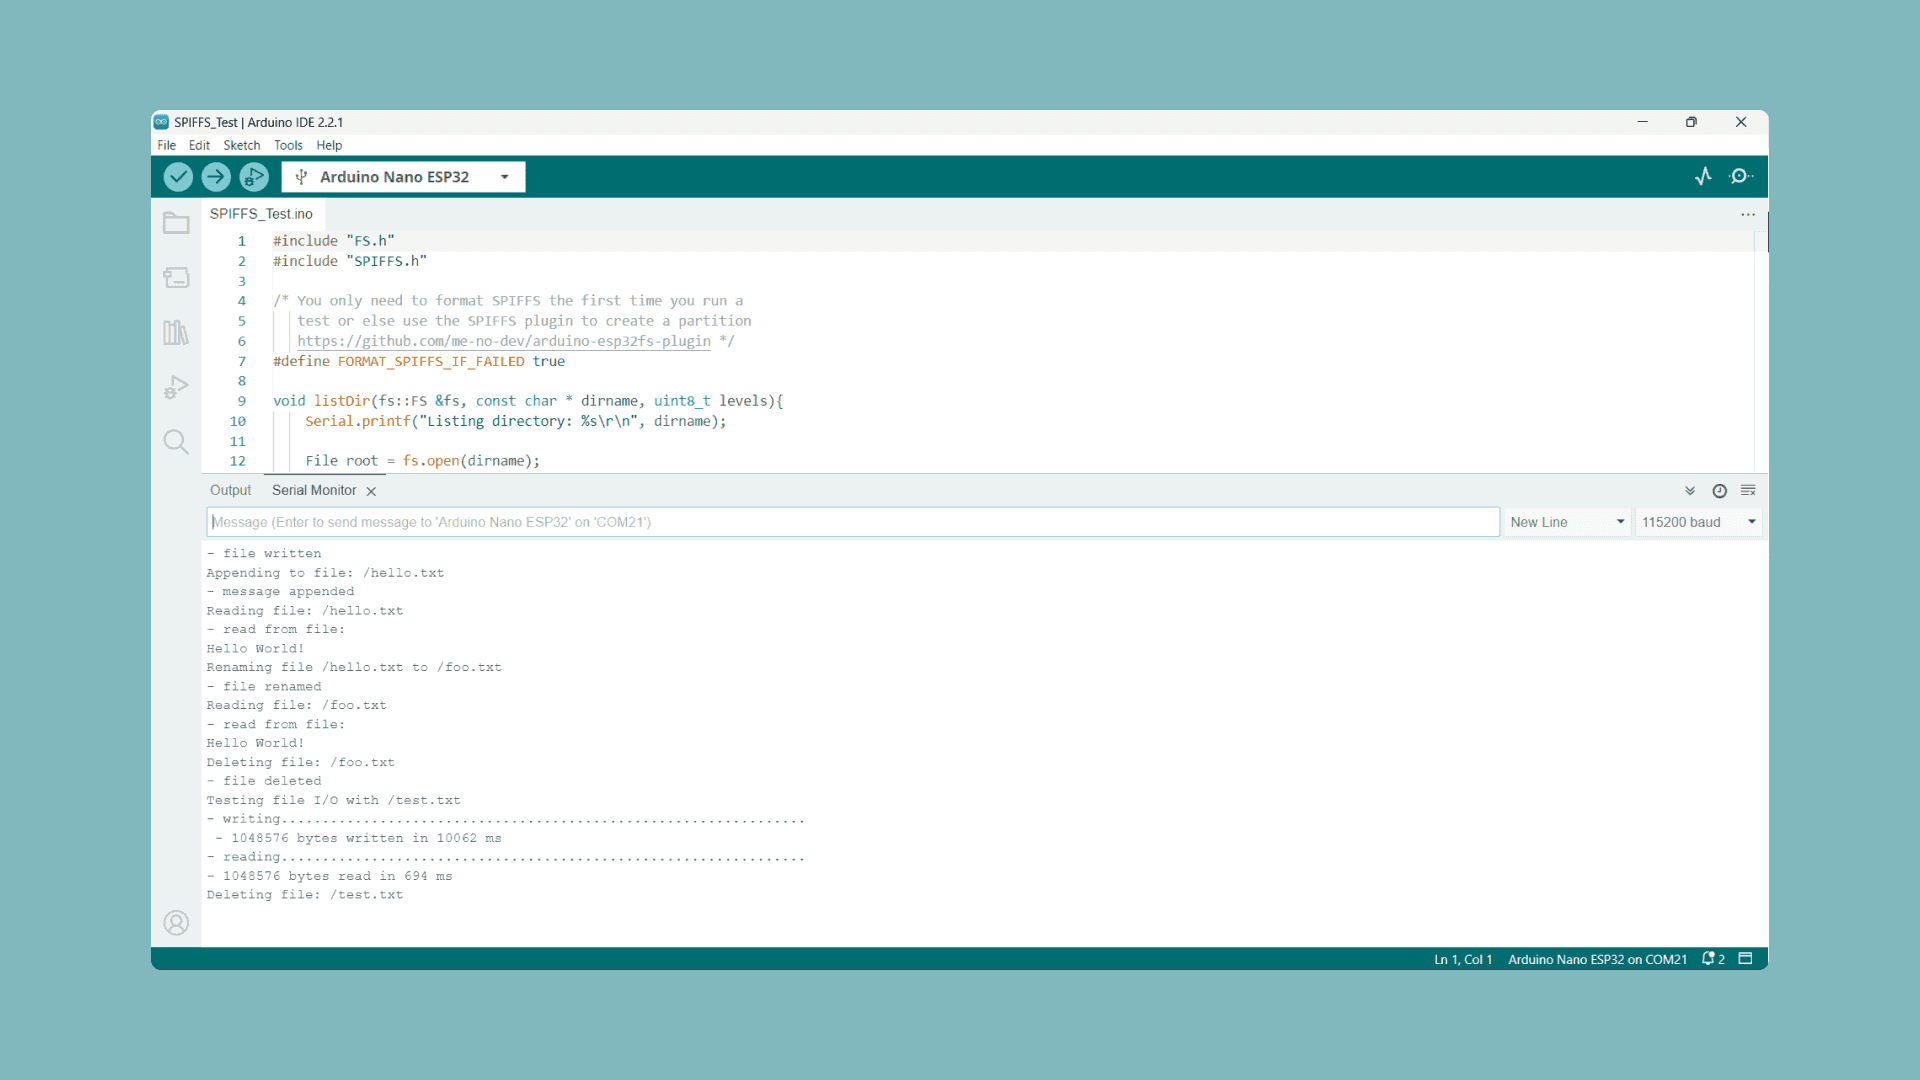The height and width of the screenshot is (1080, 1920).
Task: Open the Library Manager sidebar icon
Action: point(176,332)
